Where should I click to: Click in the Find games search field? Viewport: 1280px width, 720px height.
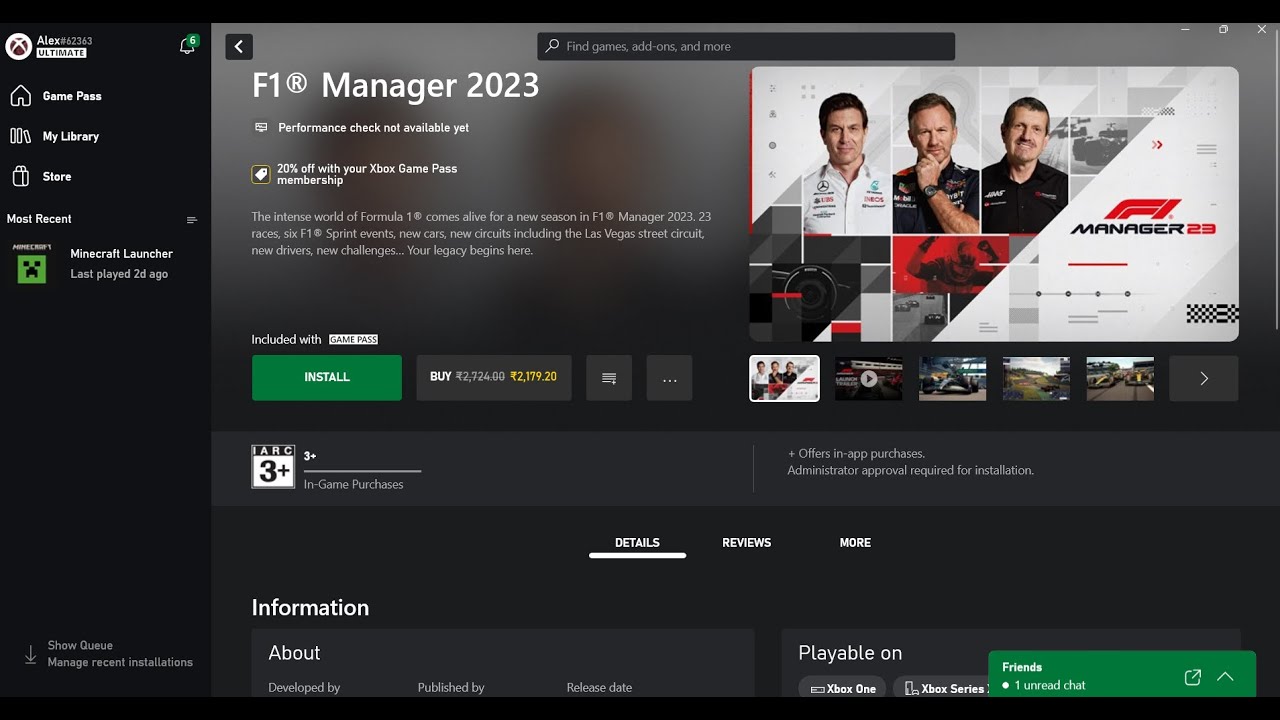point(746,46)
